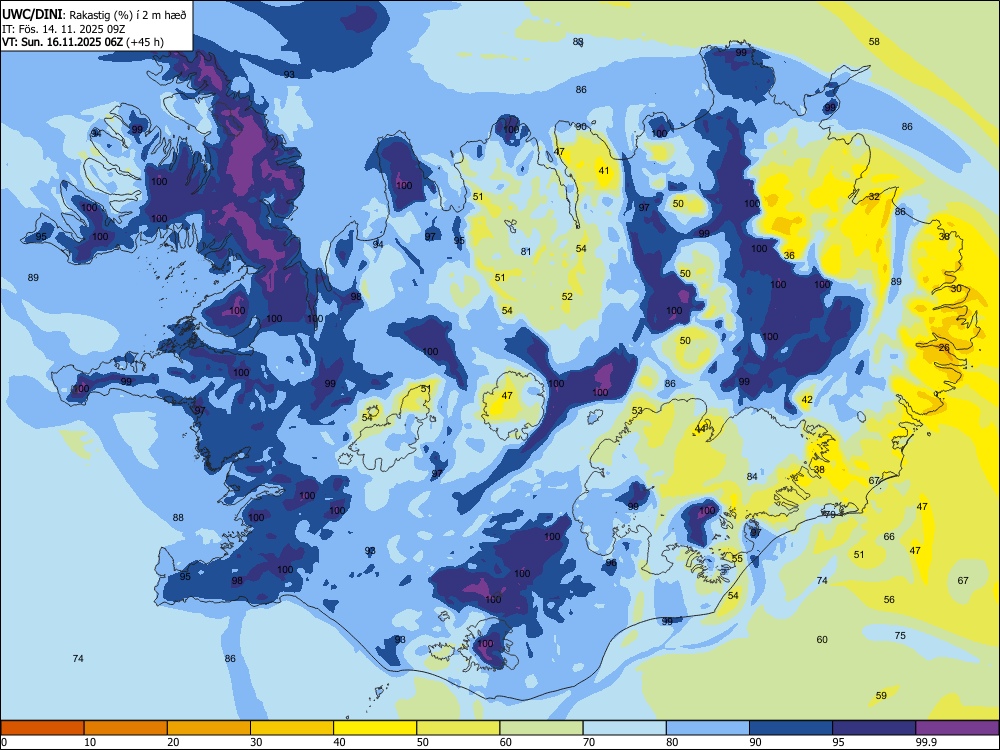The height and width of the screenshot is (750, 1000).
Task: Click the "99.9" legend tick label
Action: click(925, 742)
